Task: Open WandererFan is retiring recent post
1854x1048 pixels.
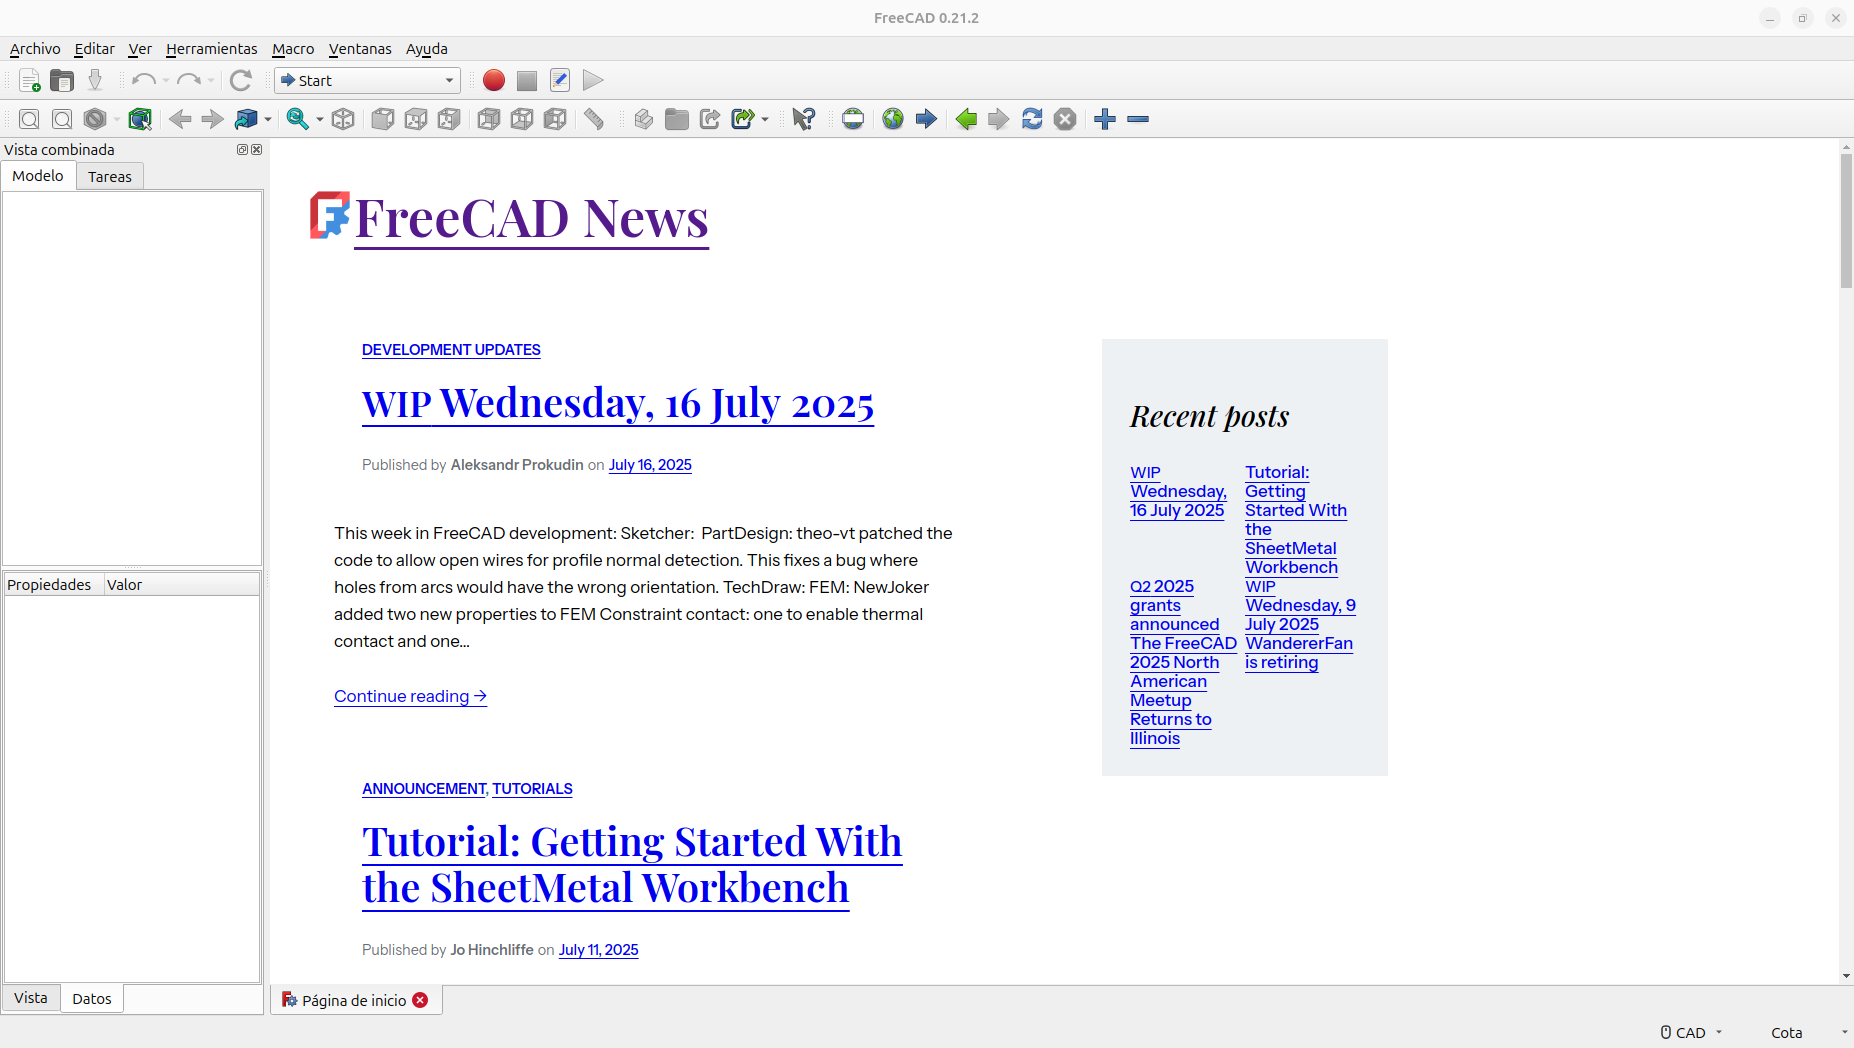Action: [1299, 653]
